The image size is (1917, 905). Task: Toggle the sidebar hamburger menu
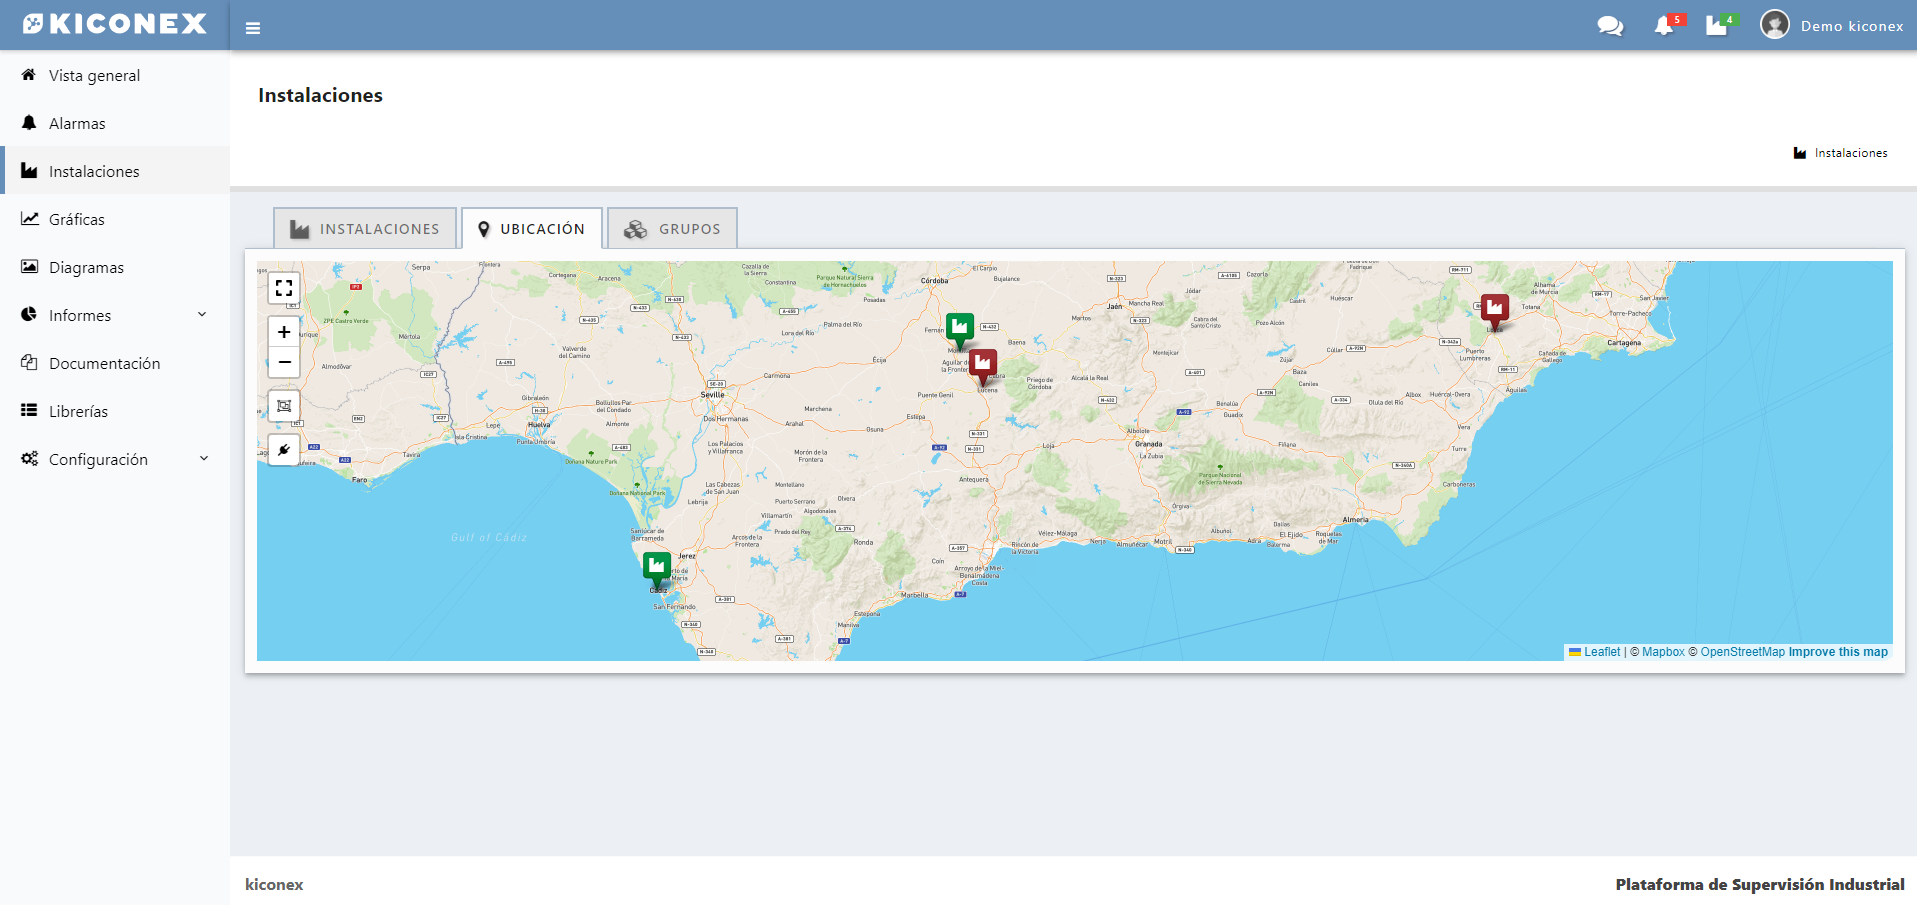253,28
